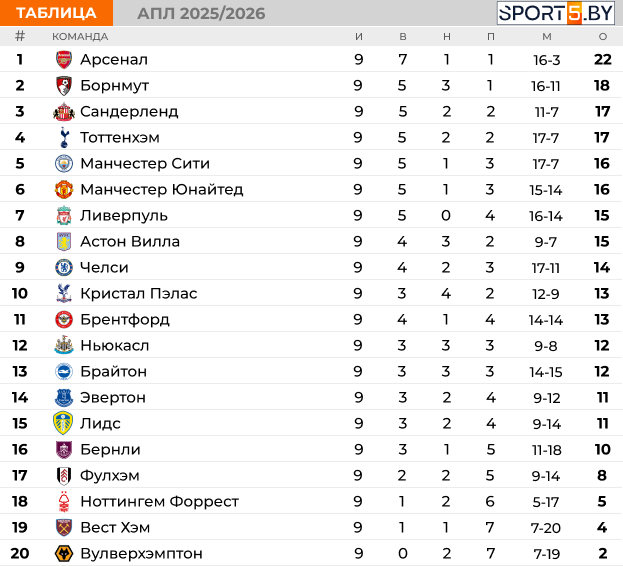Click the Everton club crest
Screen dimensions: 623x566
coord(64,398)
